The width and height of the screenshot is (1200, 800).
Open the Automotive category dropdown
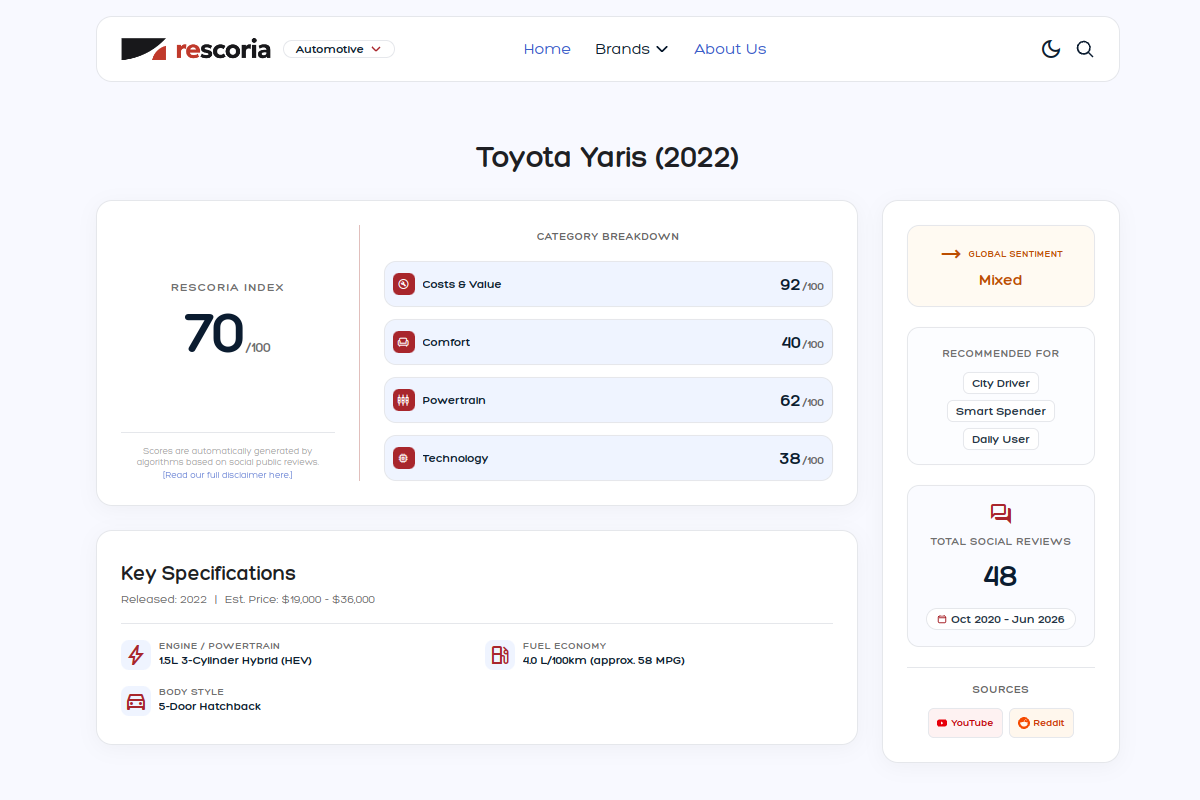click(x=339, y=49)
